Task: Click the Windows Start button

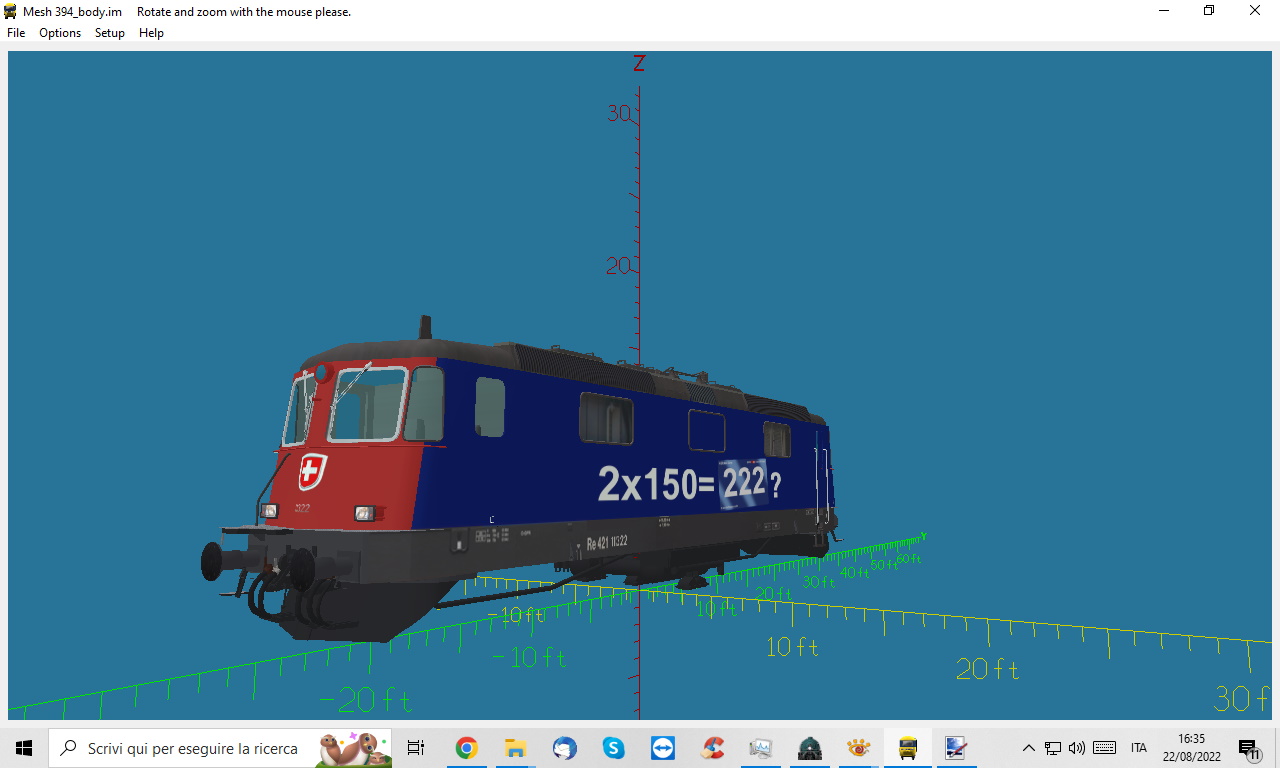Action: 24,748
